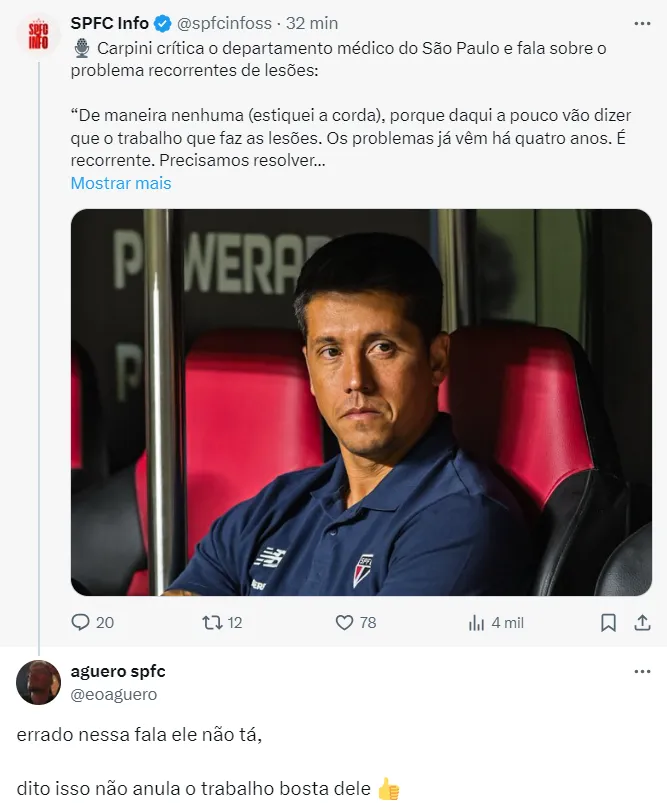Open the SPFC Info display name link
Image resolution: width=667 pixels, height=803 pixels.
(110, 23)
